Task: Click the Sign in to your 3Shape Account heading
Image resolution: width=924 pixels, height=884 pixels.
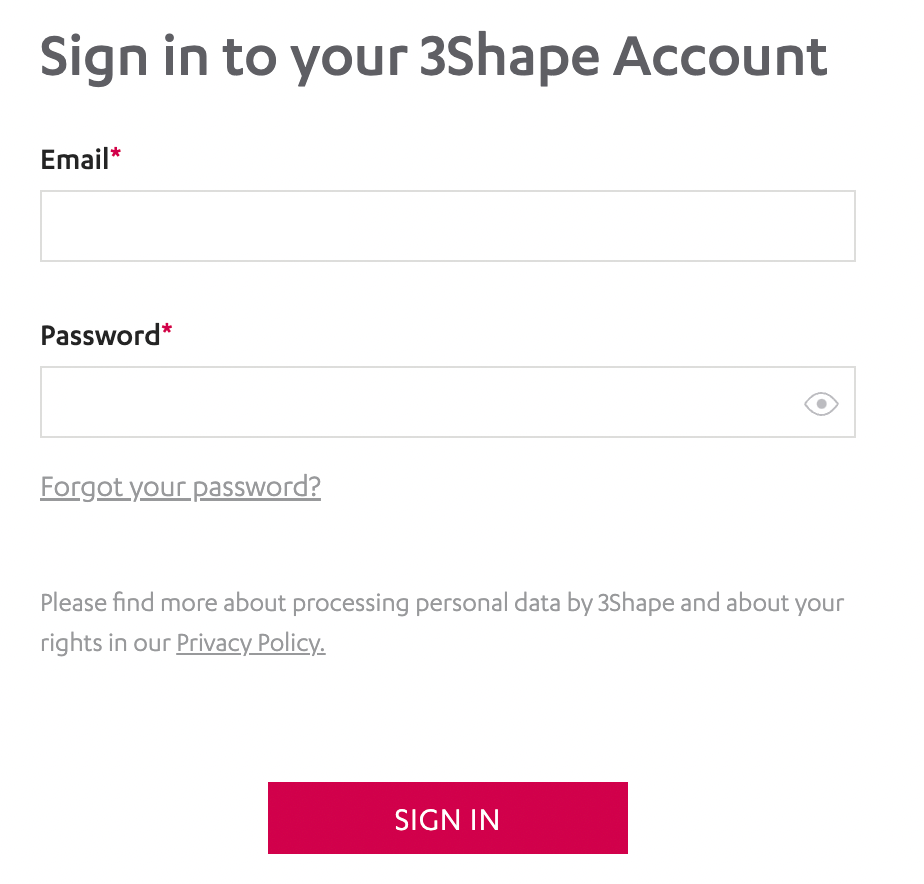Action: click(433, 57)
